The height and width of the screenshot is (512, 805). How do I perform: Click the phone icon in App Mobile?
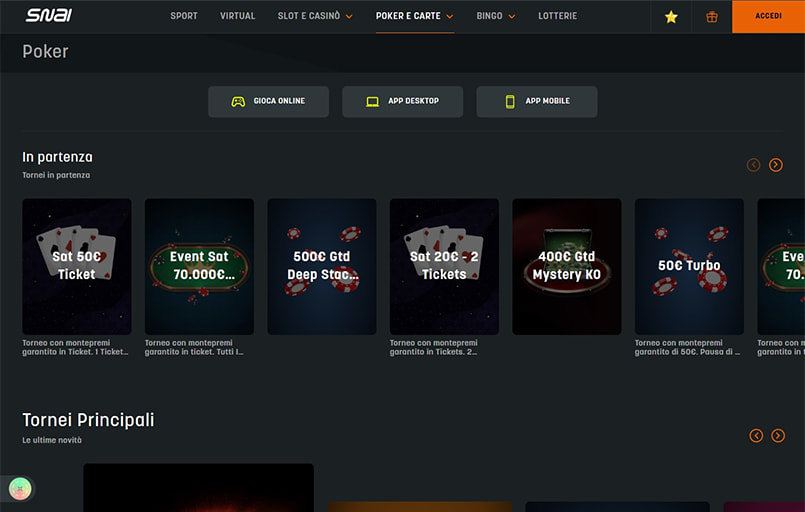tap(510, 102)
